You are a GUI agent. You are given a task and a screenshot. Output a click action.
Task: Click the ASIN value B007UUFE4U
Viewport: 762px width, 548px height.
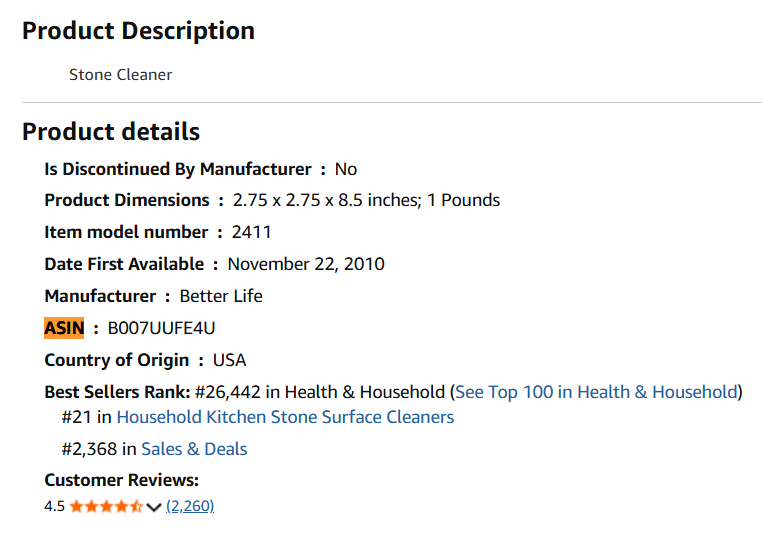point(161,328)
